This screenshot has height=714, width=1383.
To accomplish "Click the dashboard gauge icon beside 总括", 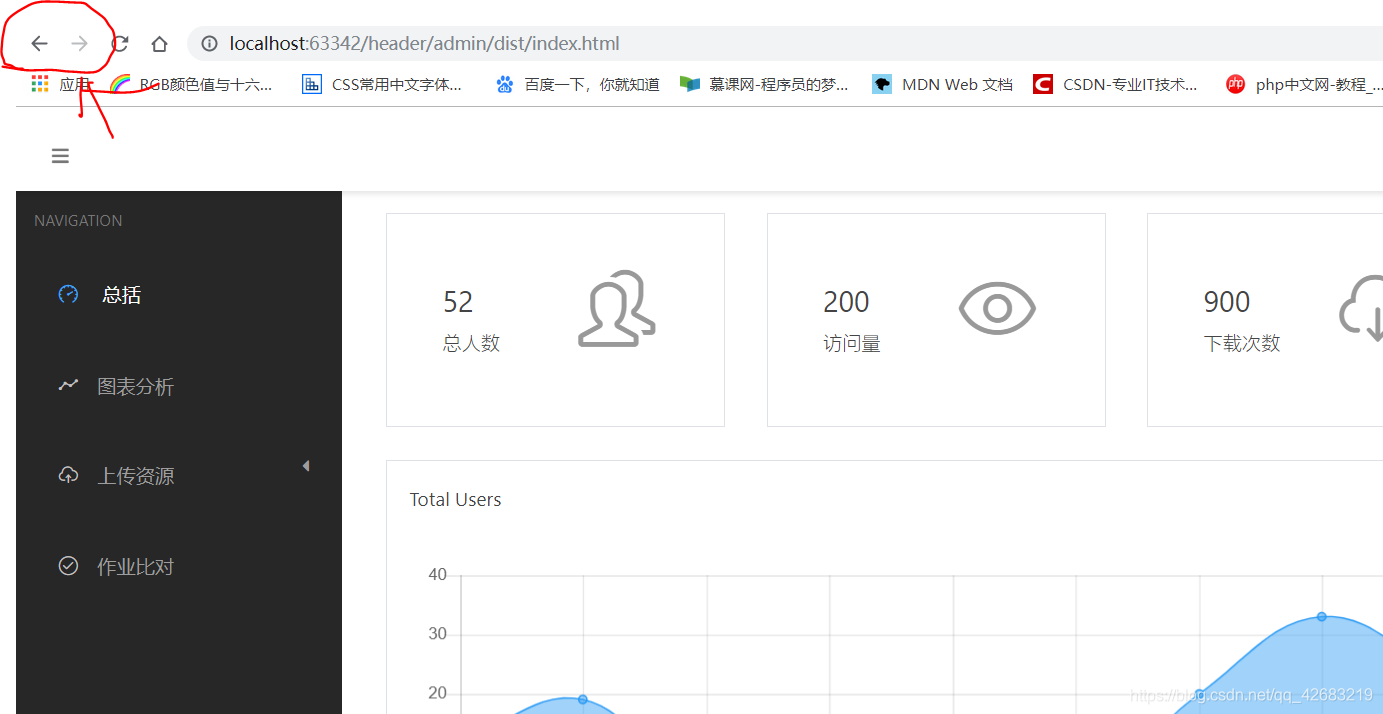I will (68, 294).
